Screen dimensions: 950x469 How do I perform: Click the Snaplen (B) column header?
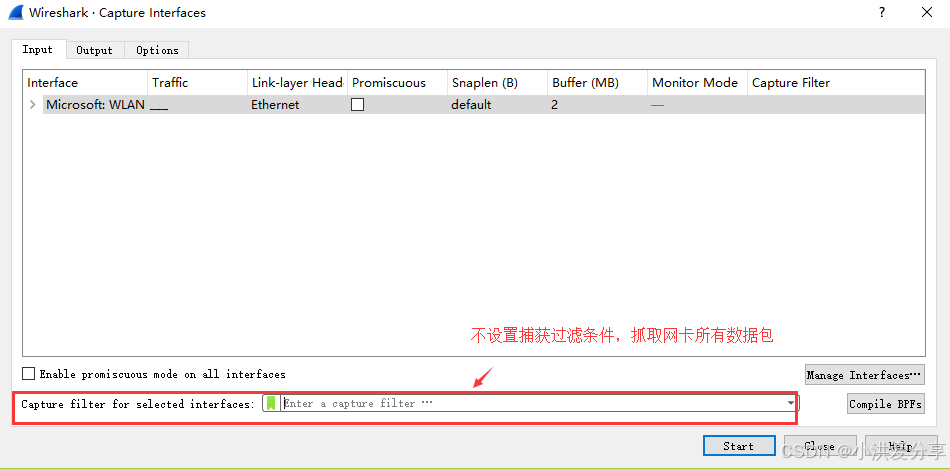point(497,83)
